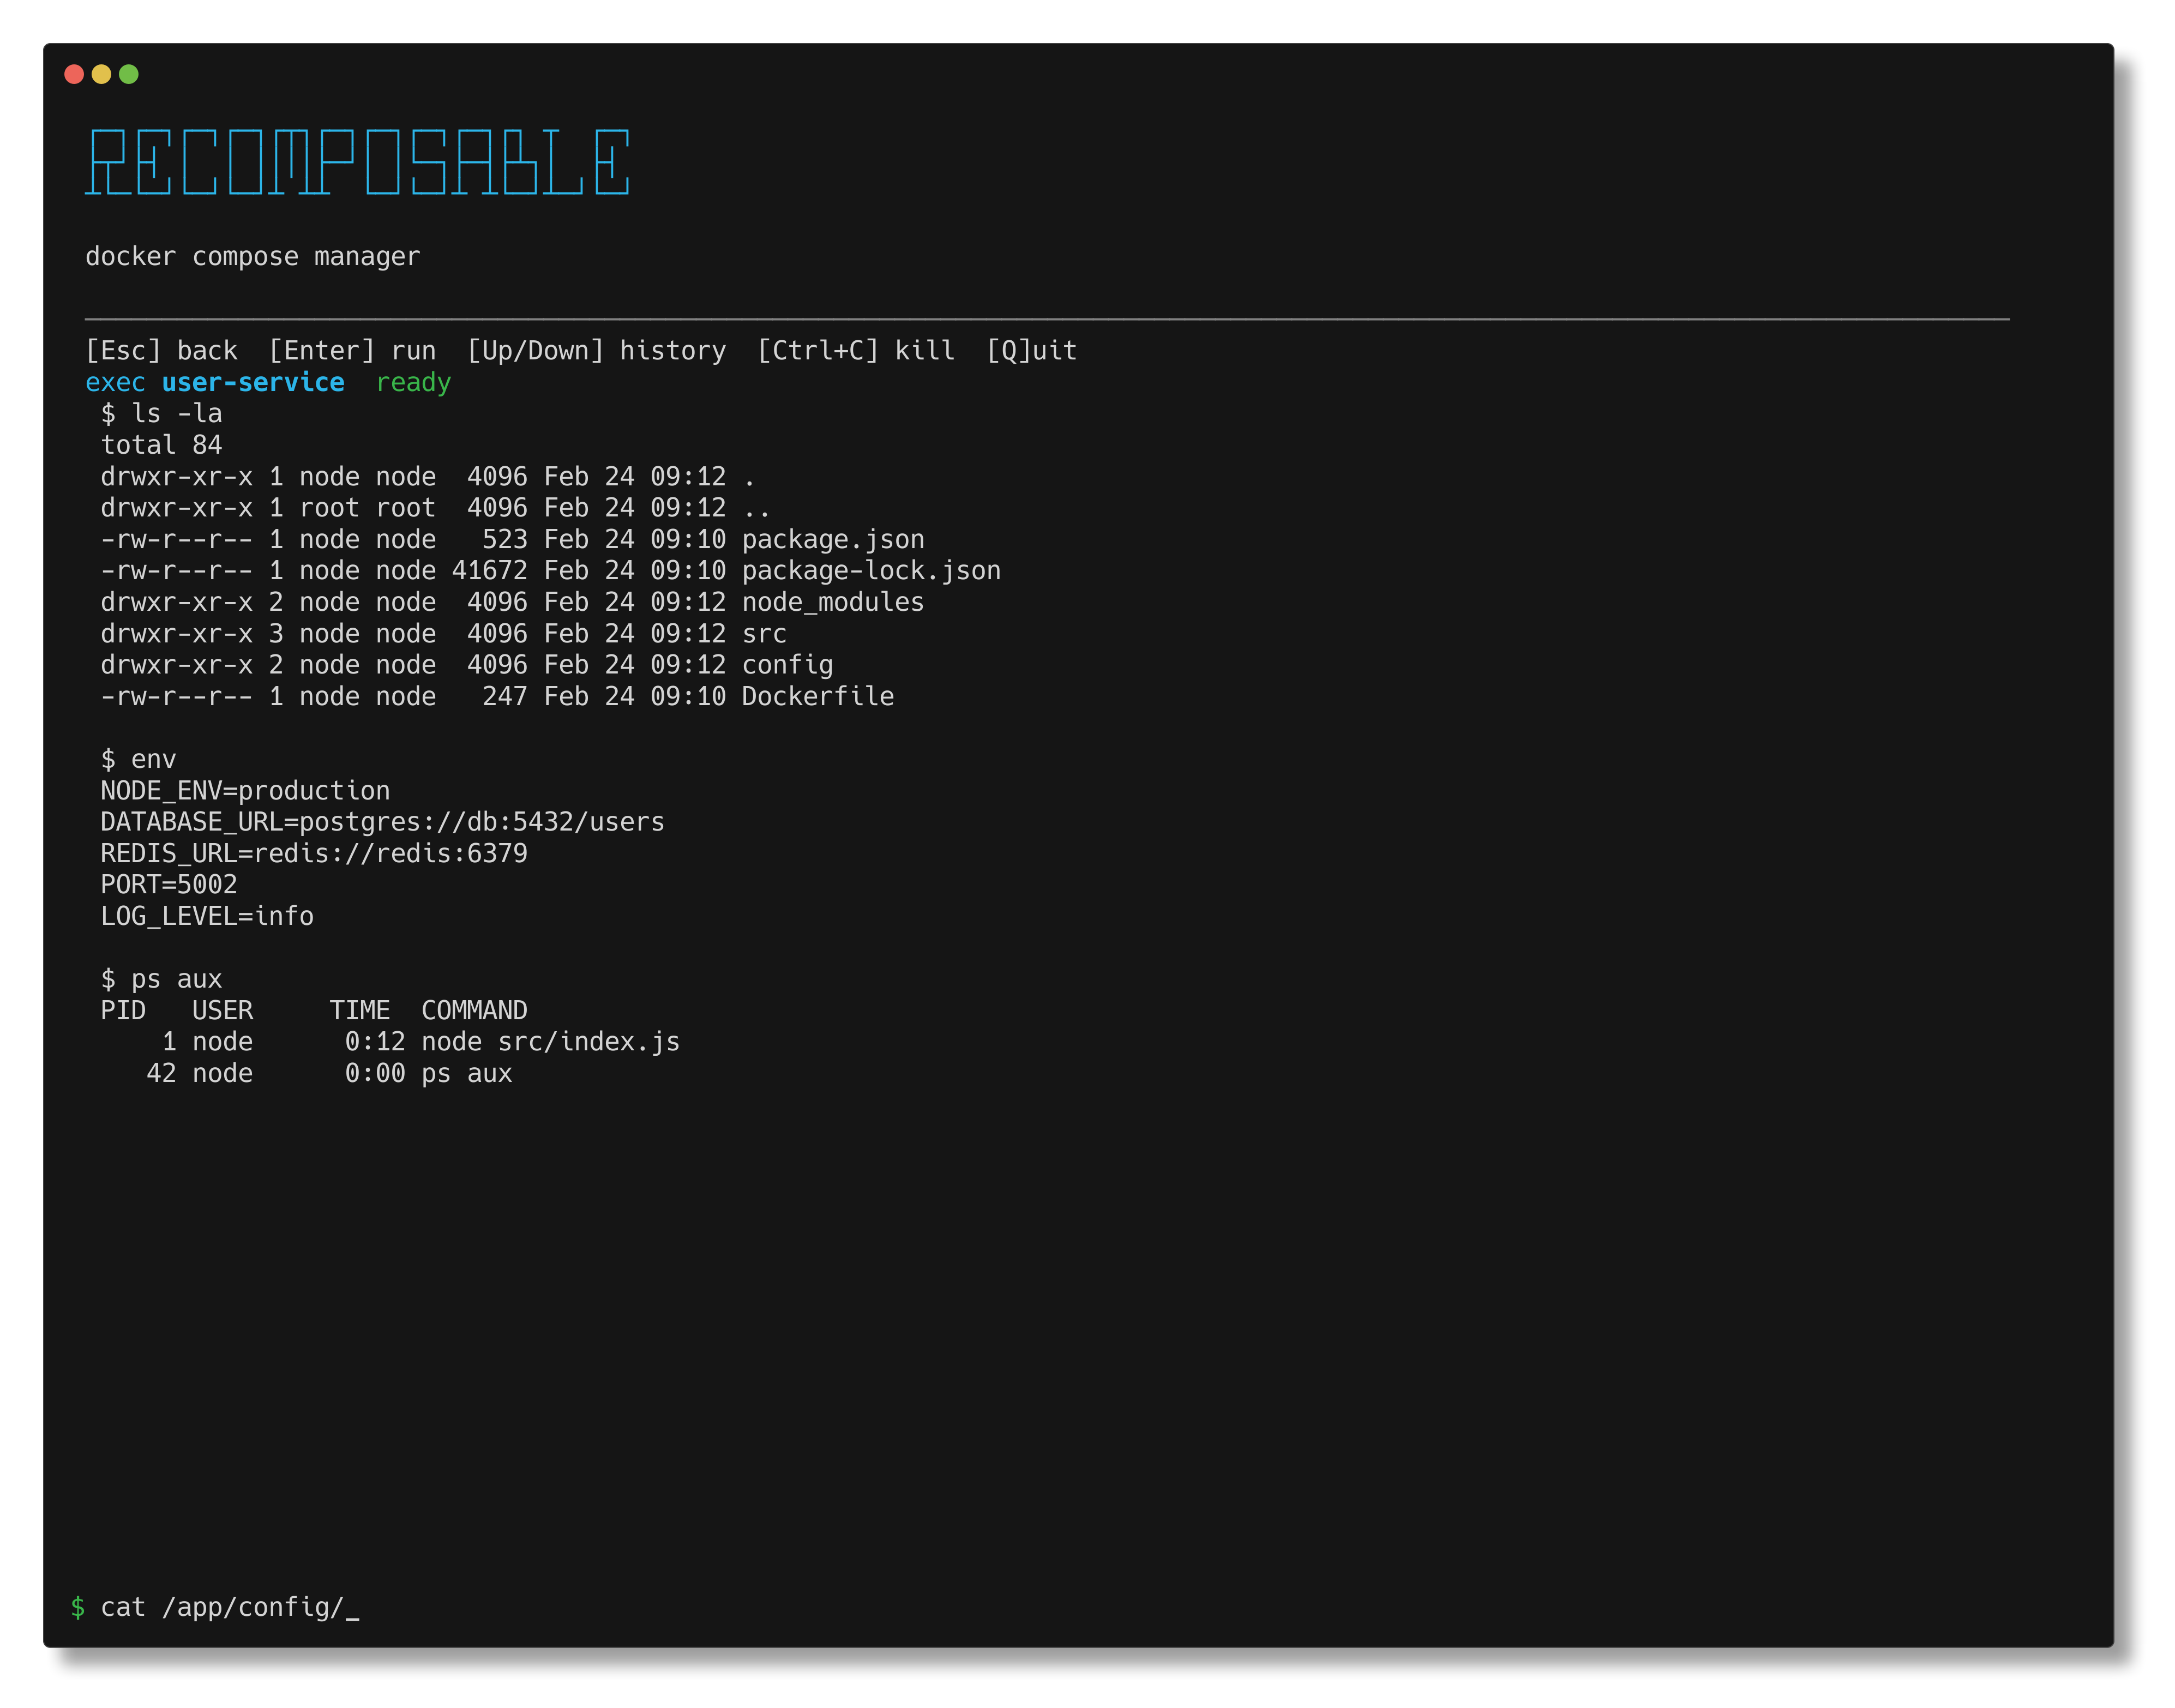This screenshot has width=2175, height=1708.
Task: Click the '$ ls -la' command line
Action: pyautogui.click(x=161, y=414)
